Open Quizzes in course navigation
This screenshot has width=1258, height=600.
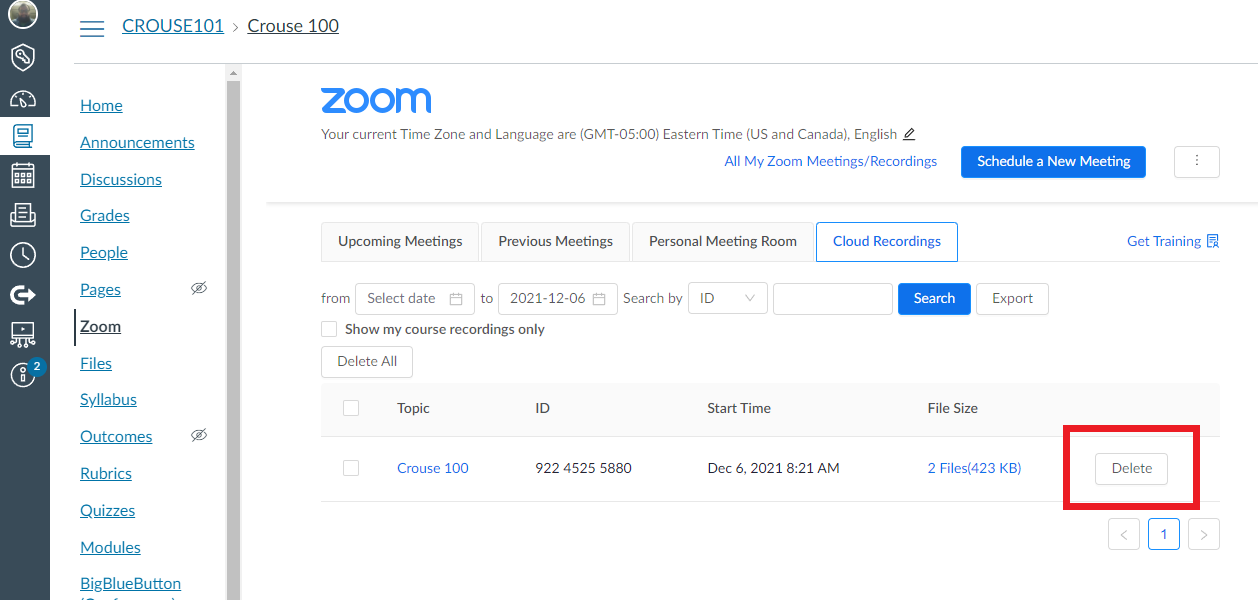[x=107, y=510]
